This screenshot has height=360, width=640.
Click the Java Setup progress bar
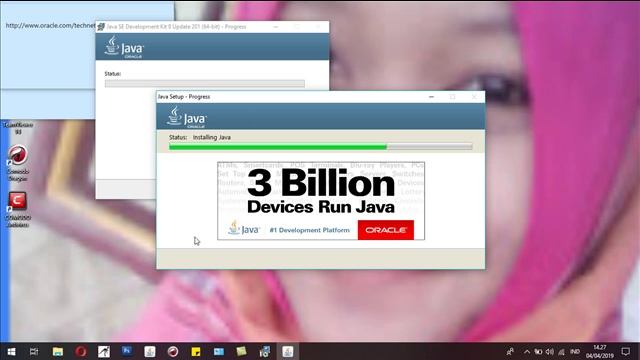tap(321, 147)
